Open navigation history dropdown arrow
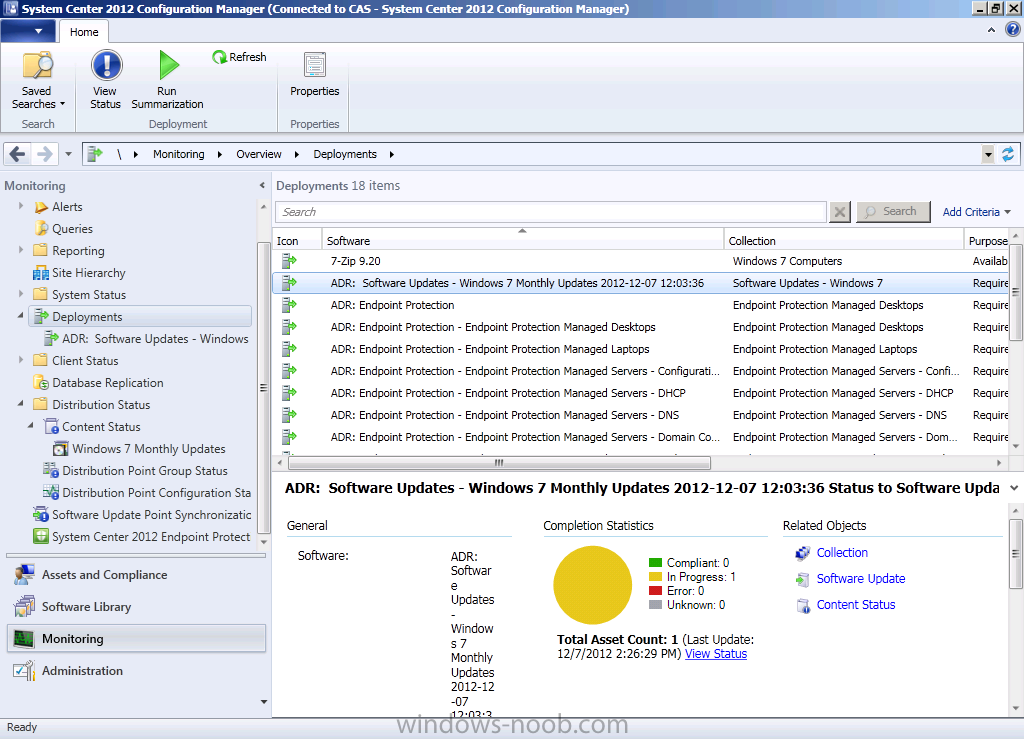The width and height of the screenshot is (1024, 739). (x=68, y=154)
